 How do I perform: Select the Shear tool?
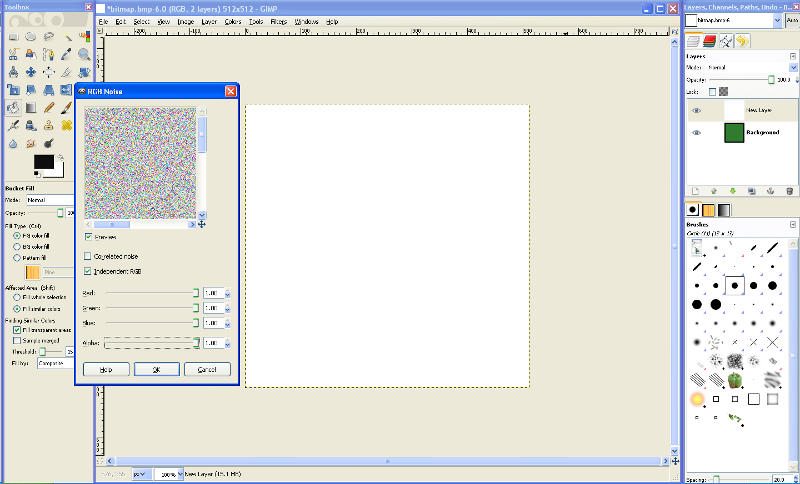(31, 90)
